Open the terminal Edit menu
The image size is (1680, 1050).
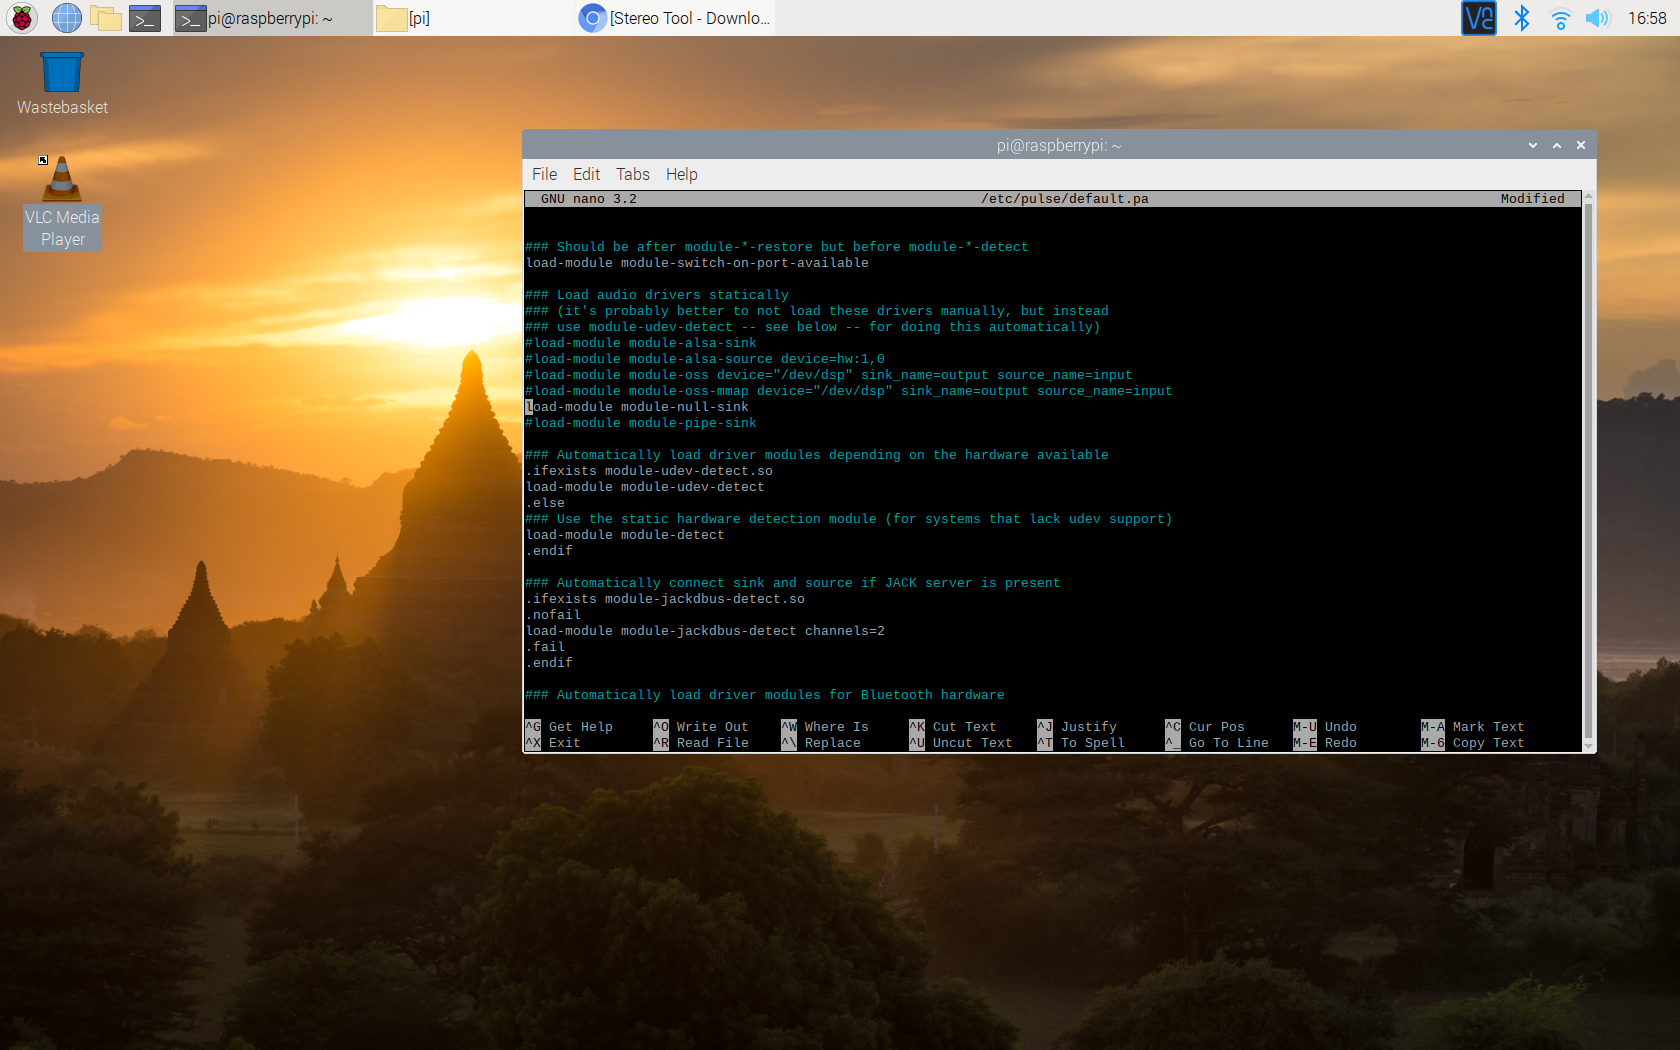coord(586,174)
